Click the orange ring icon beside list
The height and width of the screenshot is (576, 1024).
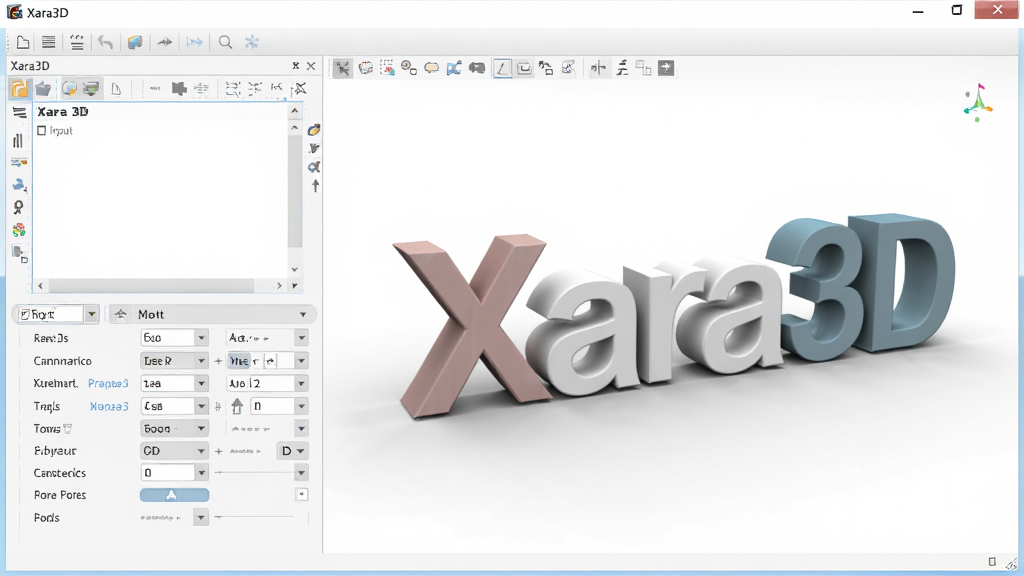pos(314,130)
